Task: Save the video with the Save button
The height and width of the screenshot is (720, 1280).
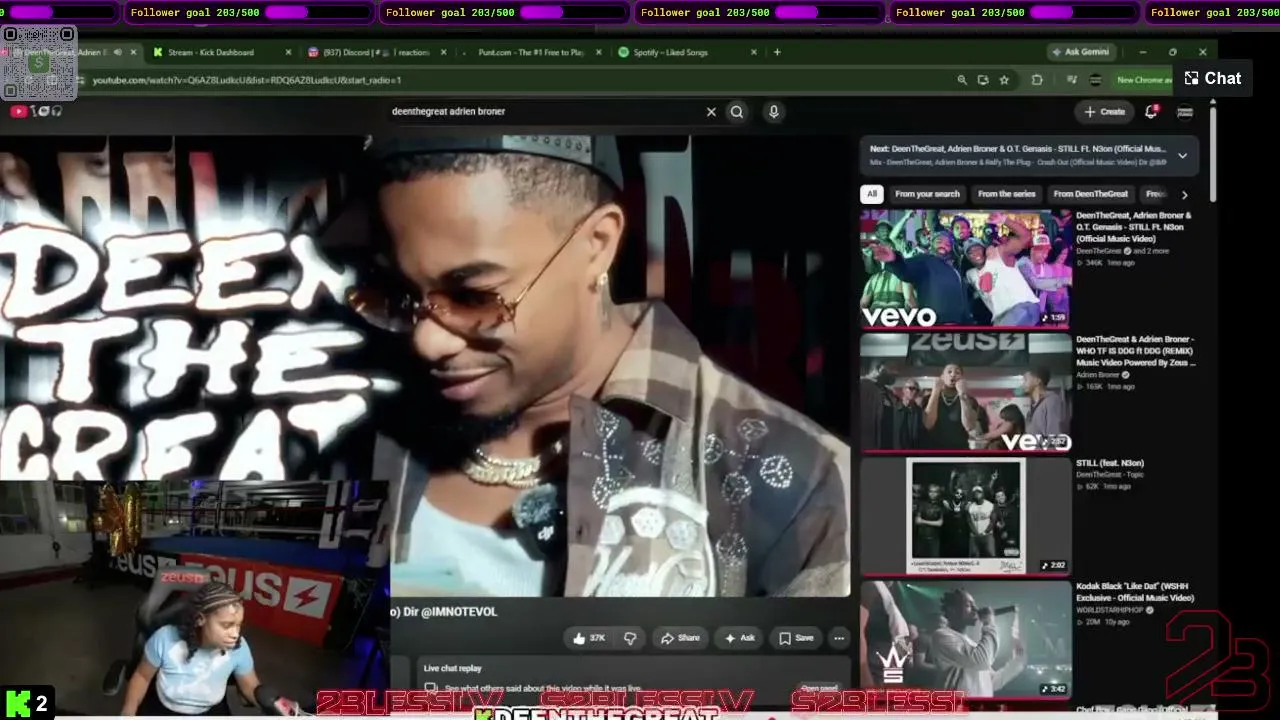Action: [796, 638]
